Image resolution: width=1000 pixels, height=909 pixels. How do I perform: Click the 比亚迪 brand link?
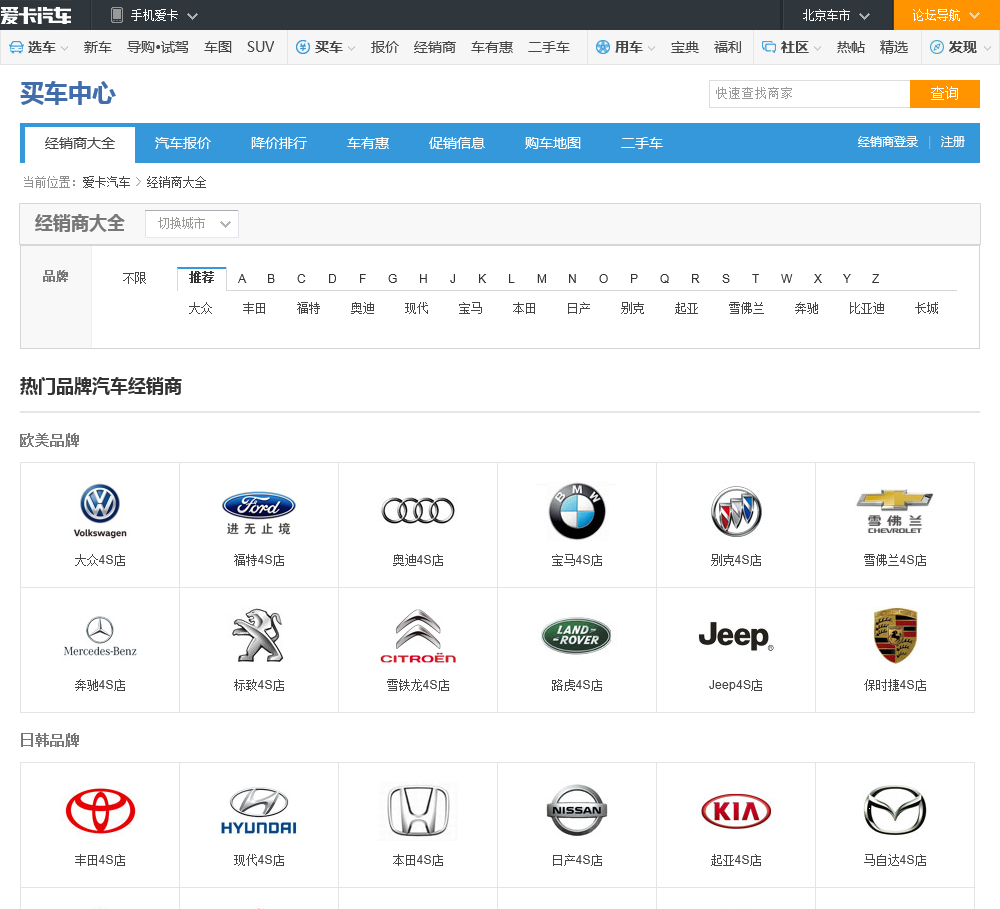pyautogui.click(x=867, y=308)
